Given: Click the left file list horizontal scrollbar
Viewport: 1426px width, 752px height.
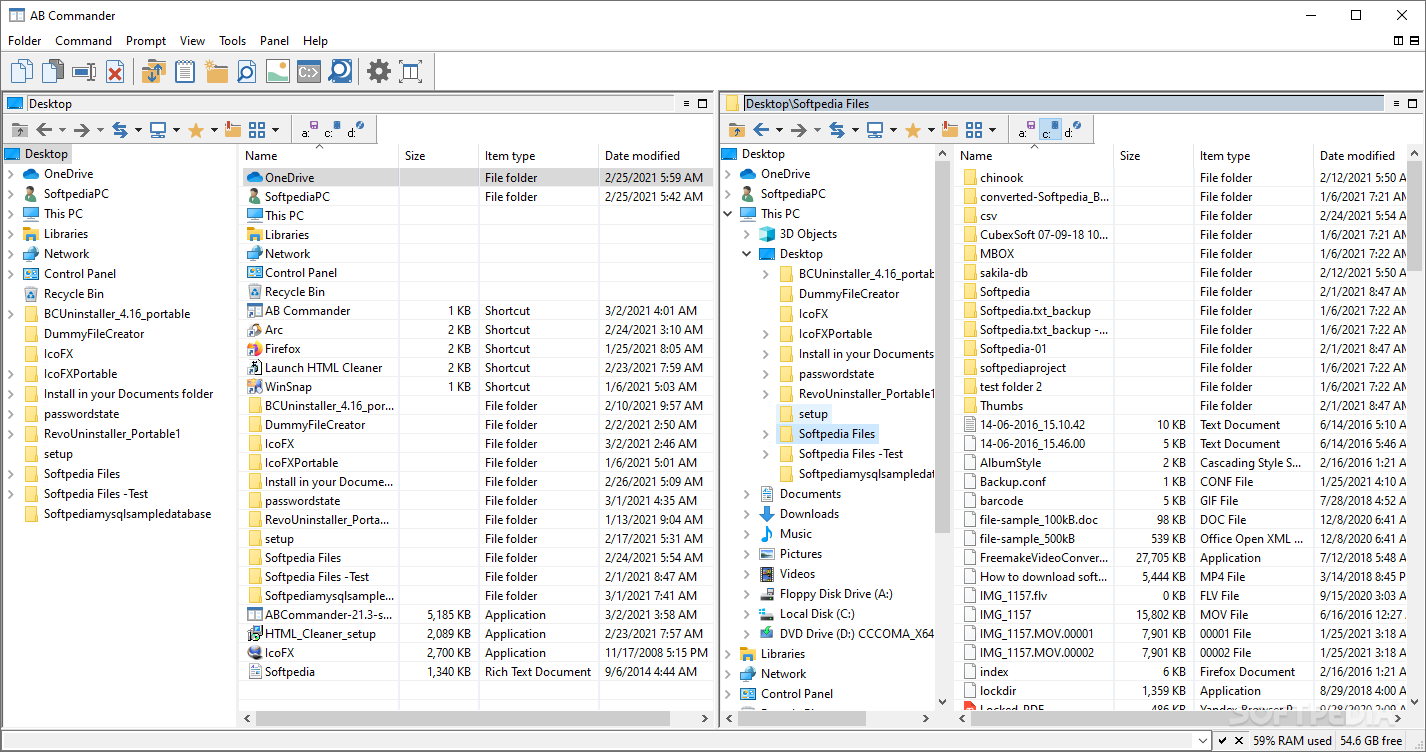Looking at the screenshot, I should coord(462,718).
